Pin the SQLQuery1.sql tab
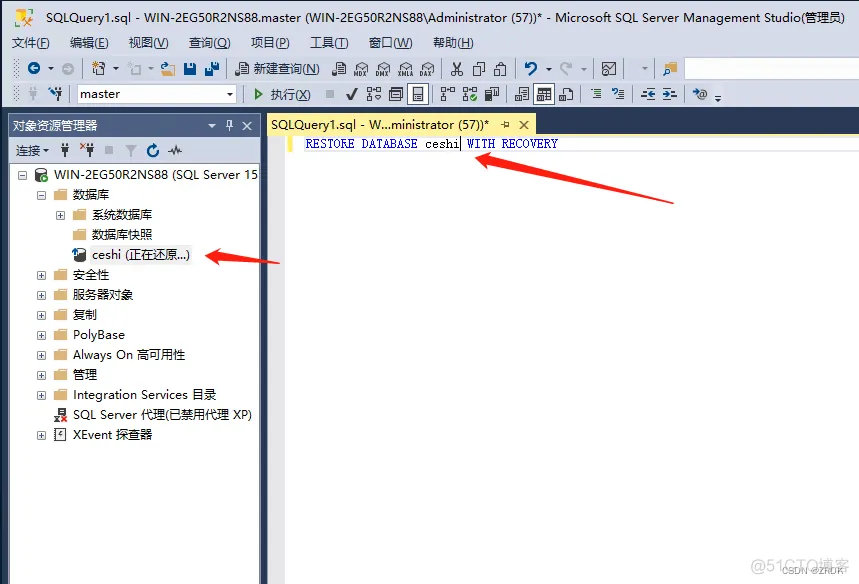The height and width of the screenshot is (584, 859). 505,125
